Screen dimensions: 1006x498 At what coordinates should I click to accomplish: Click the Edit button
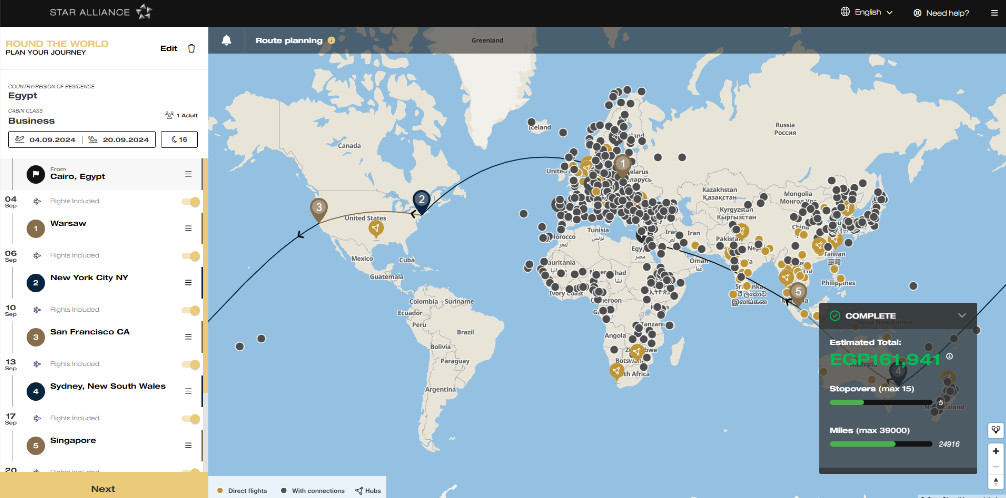tap(169, 48)
